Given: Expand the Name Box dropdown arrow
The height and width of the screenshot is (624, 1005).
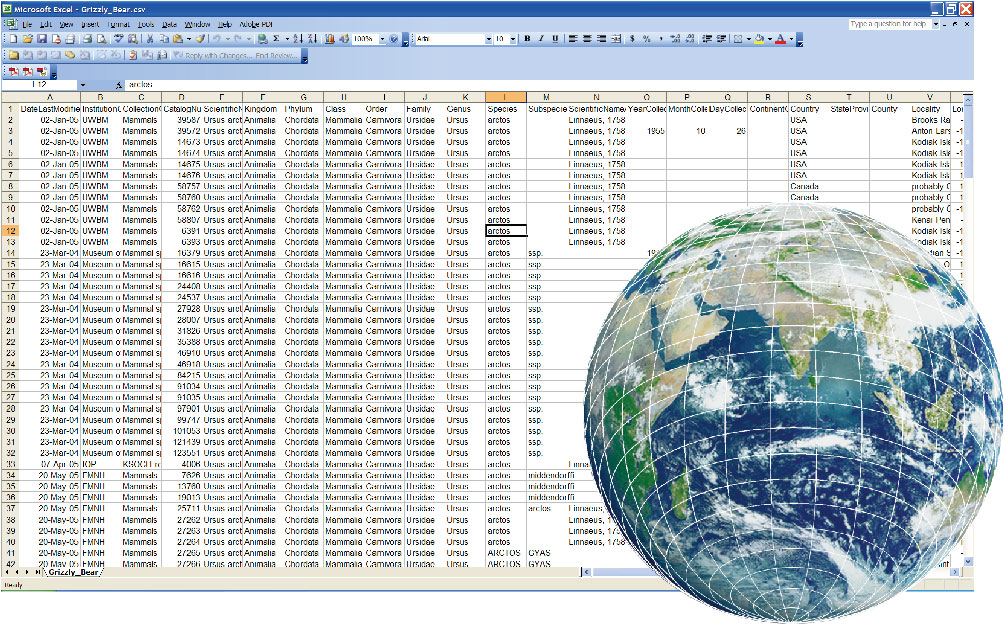Looking at the screenshot, I should 83,85.
